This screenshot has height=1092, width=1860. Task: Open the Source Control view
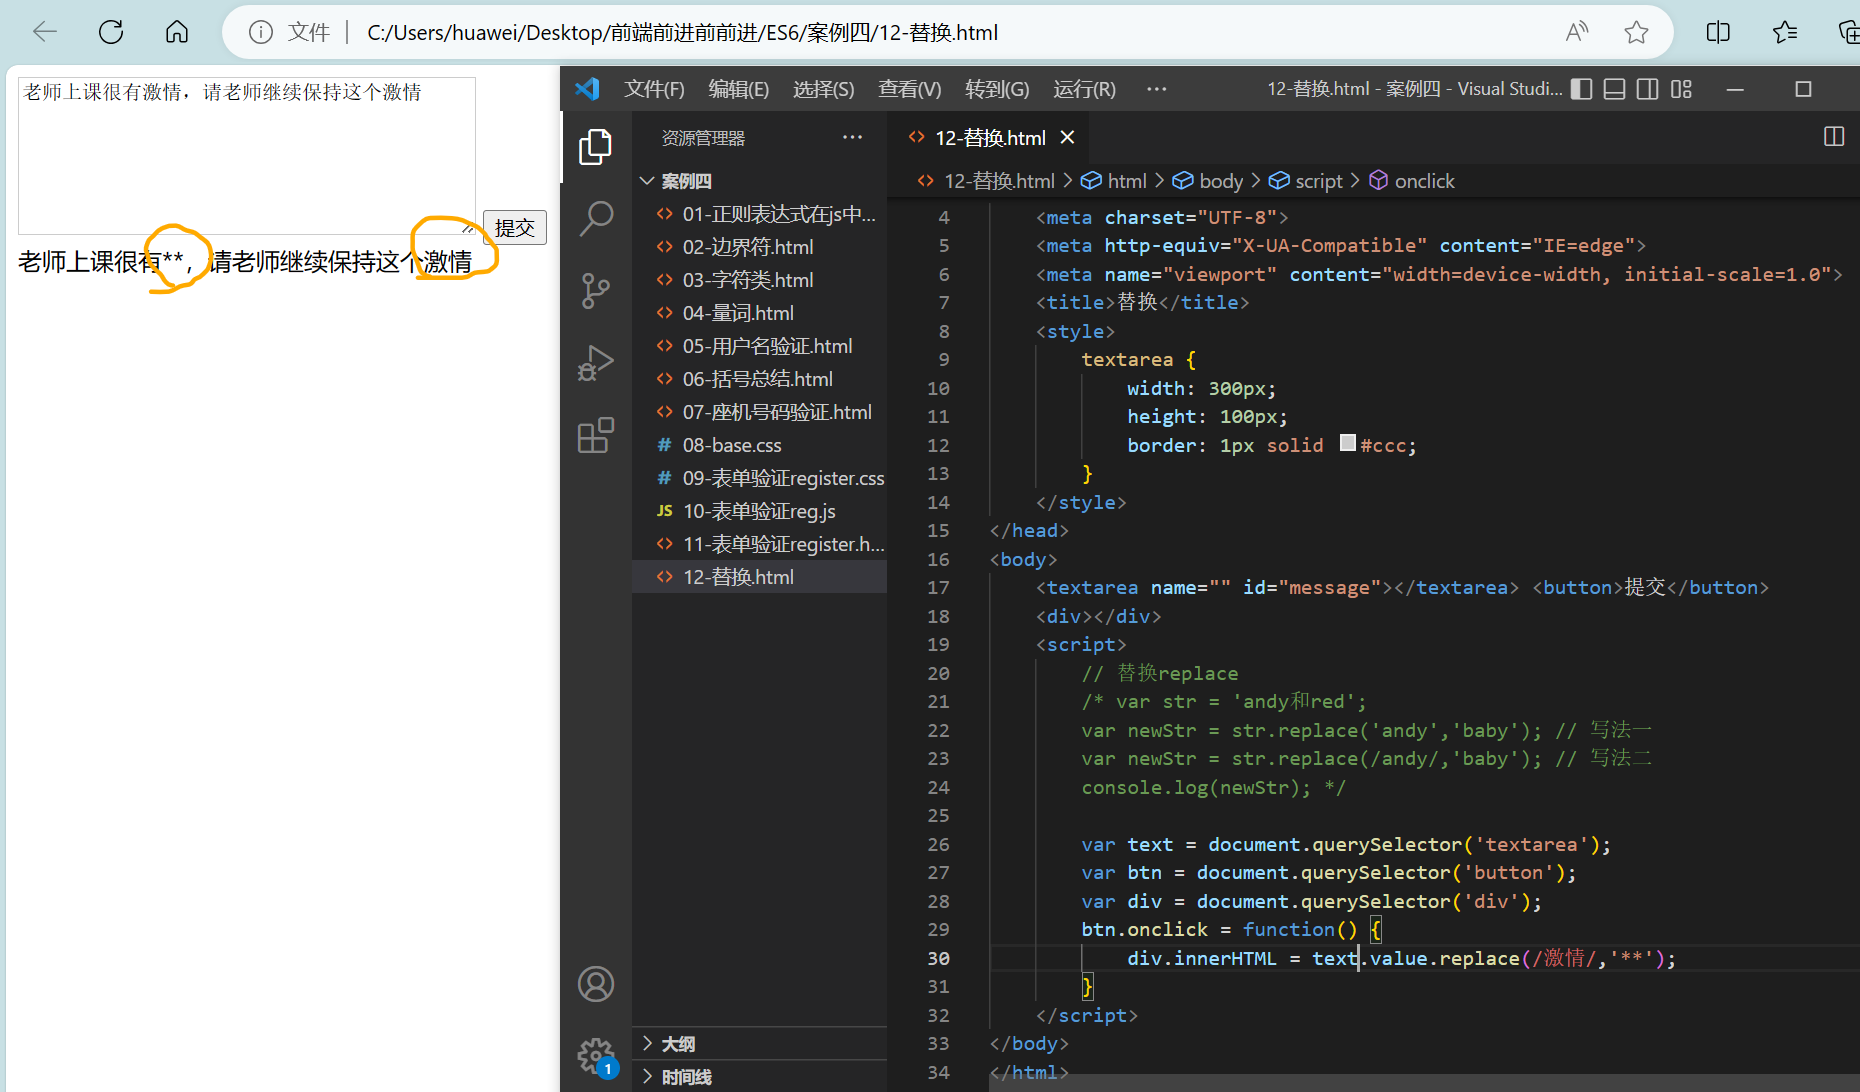595,291
